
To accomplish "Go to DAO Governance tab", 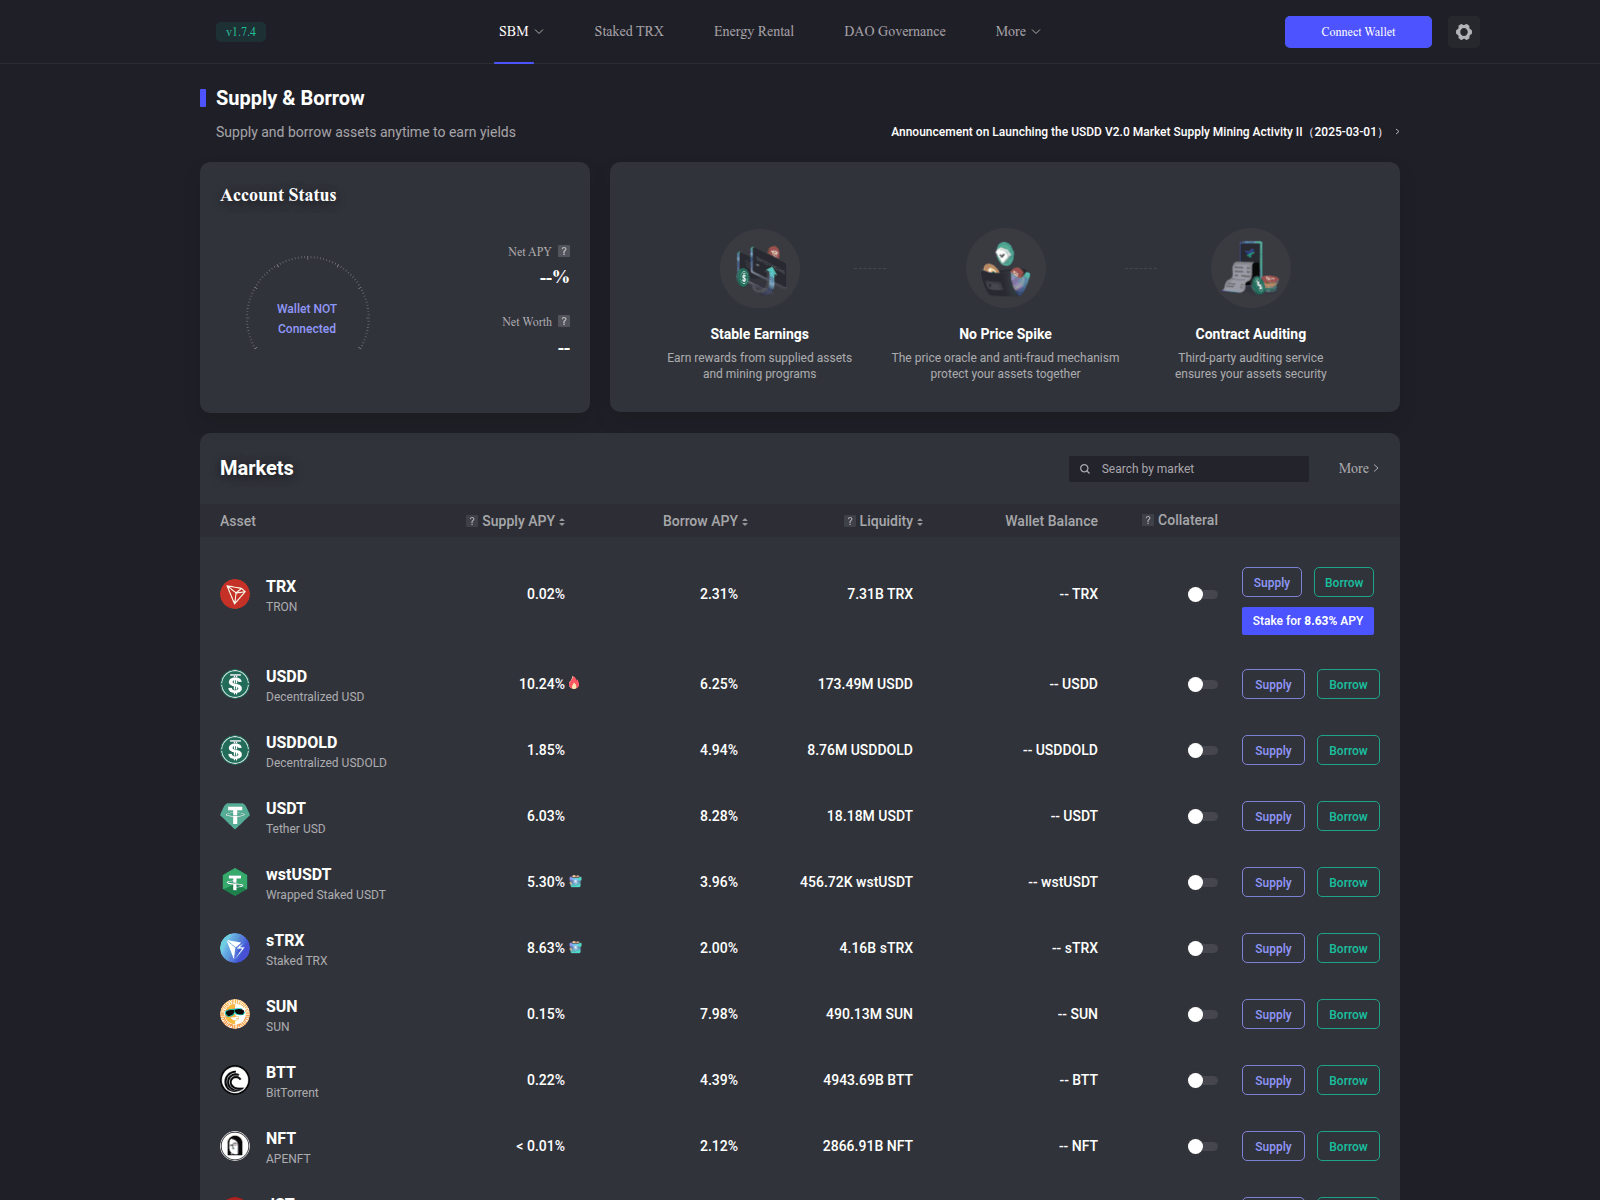I will coord(895,32).
